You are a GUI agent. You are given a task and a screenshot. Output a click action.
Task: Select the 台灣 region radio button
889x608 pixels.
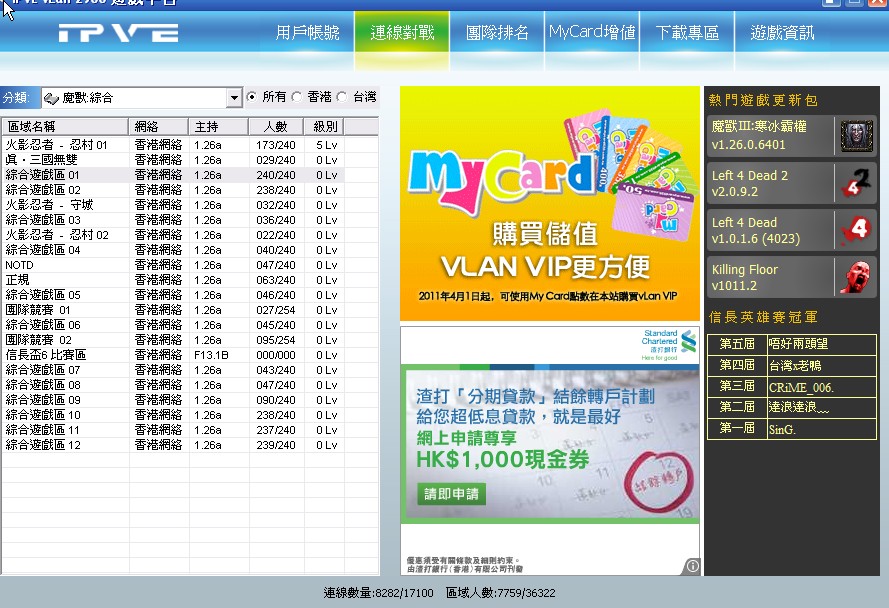pos(342,97)
